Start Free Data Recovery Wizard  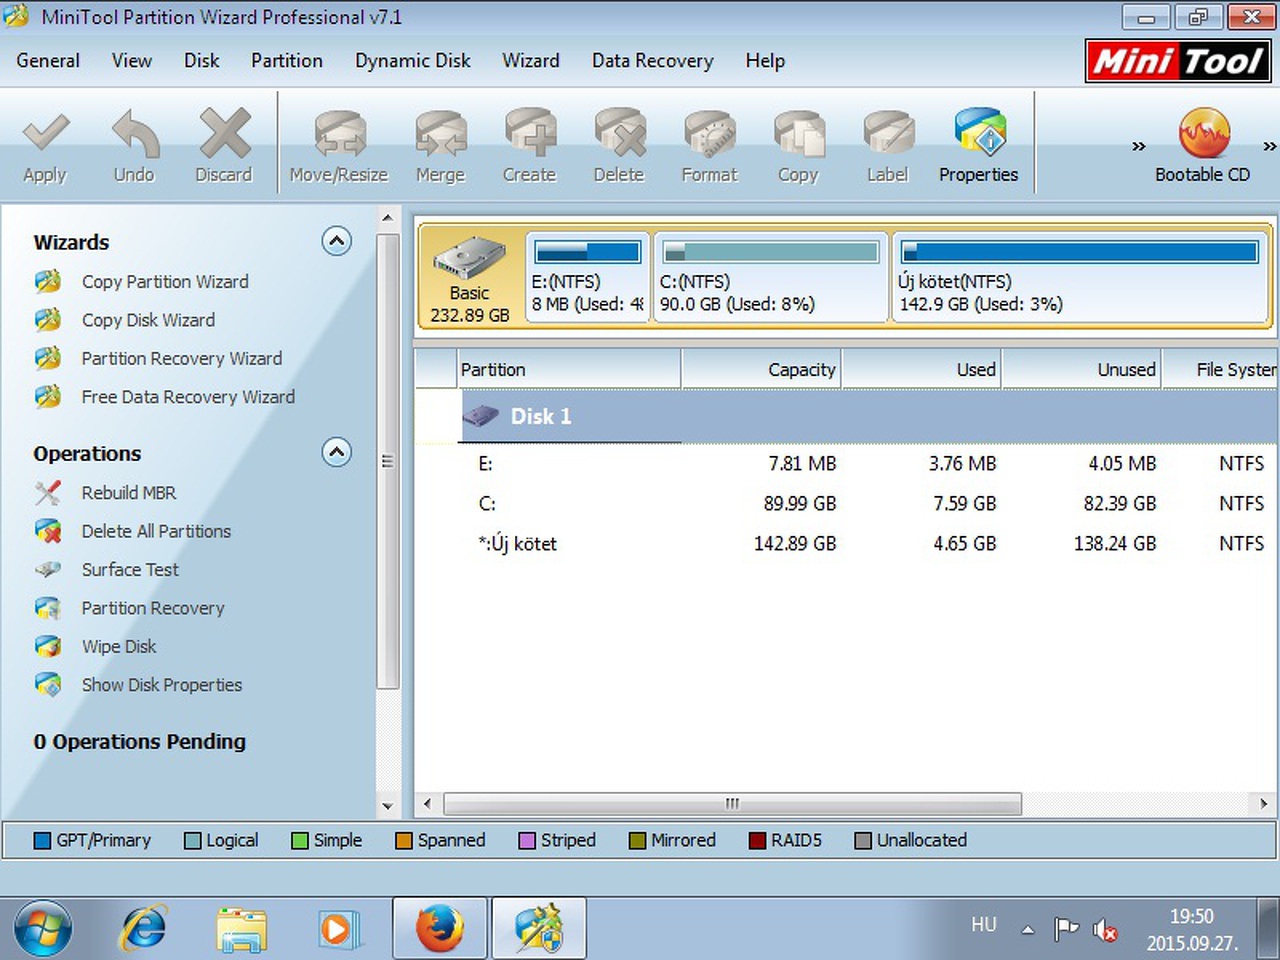(188, 397)
